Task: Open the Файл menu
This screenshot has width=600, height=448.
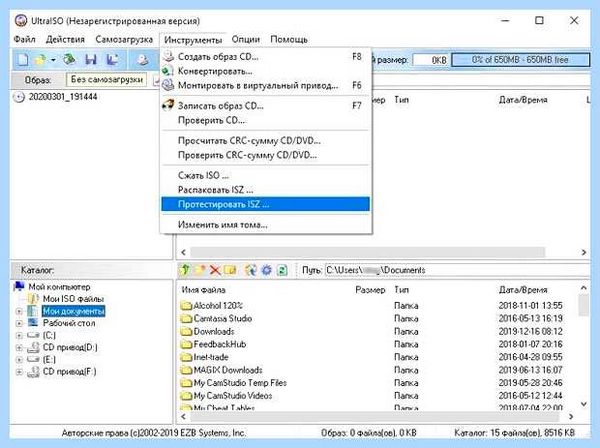Action: click(x=24, y=39)
